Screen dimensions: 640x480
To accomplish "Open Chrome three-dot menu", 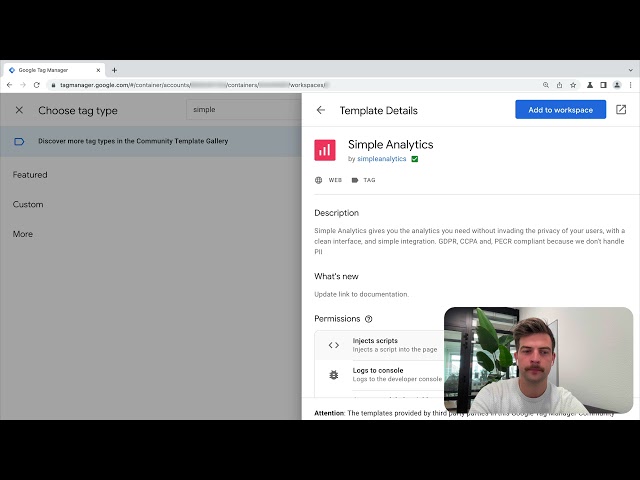I will (x=631, y=85).
